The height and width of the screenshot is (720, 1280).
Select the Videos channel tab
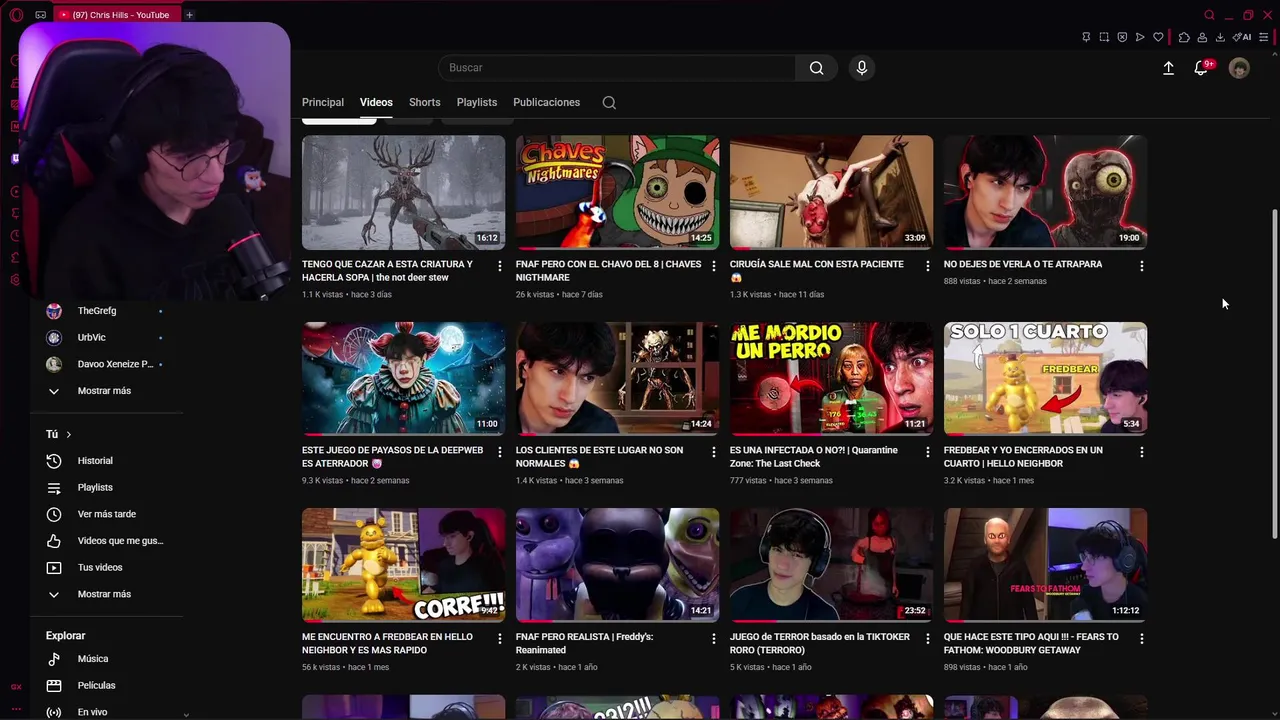coord(376,102)
